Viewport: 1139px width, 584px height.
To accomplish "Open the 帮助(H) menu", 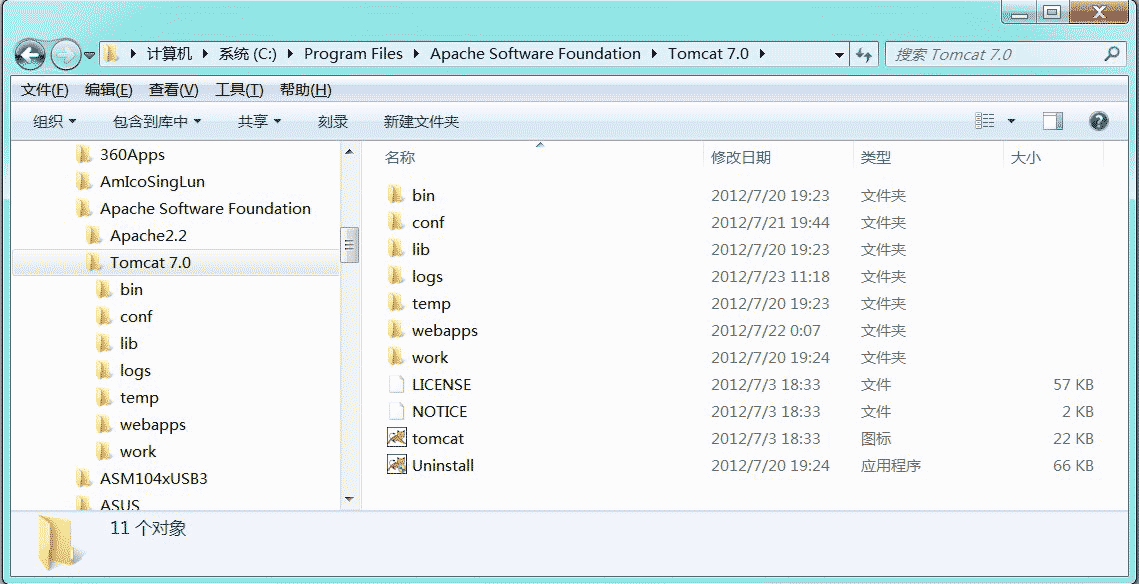I will [305, 90].
